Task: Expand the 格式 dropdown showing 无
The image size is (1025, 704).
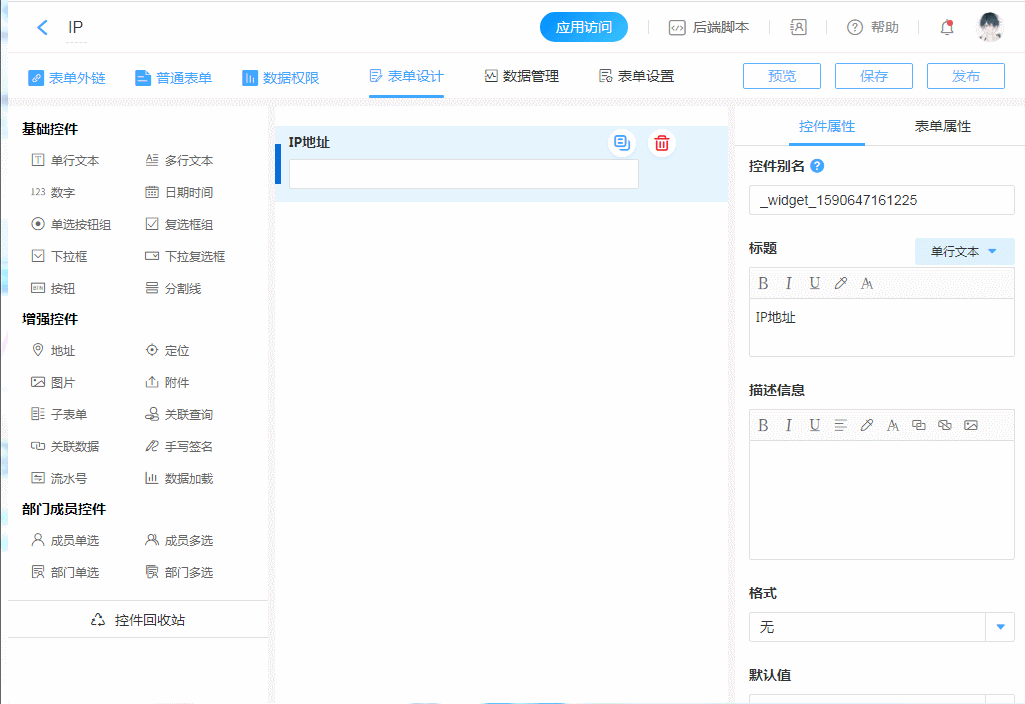Action: (x=1000, y=627)
